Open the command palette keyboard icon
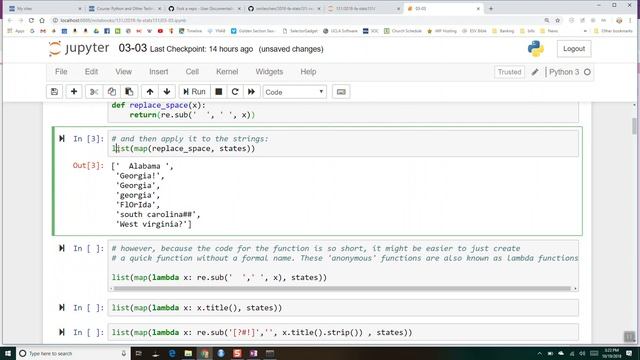The height and width of the screenshot is (360, 640). pyautogui.click(x=341, y=92)
